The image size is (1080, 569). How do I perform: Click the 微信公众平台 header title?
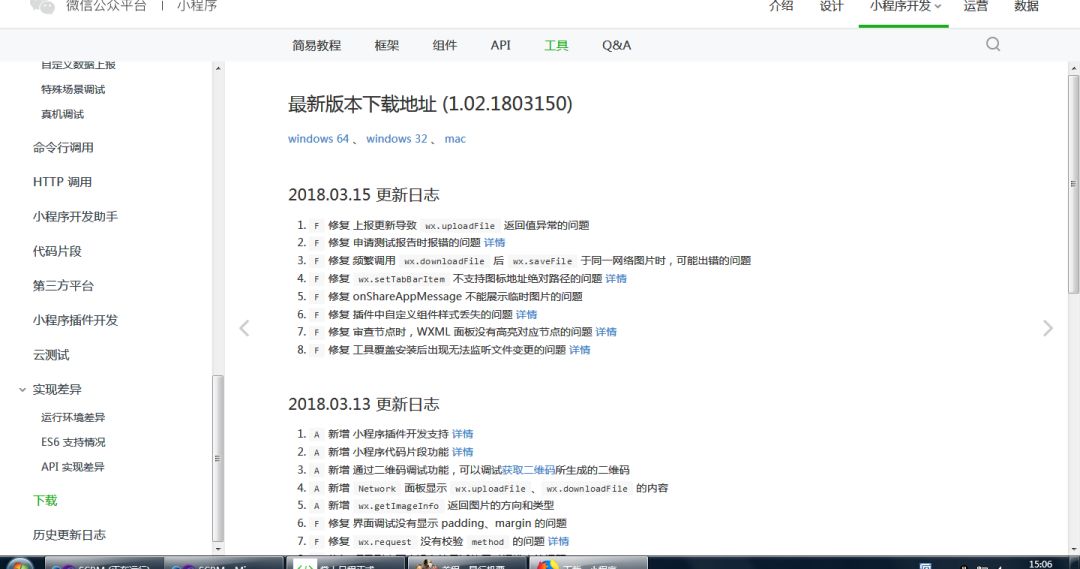(106, 6)
